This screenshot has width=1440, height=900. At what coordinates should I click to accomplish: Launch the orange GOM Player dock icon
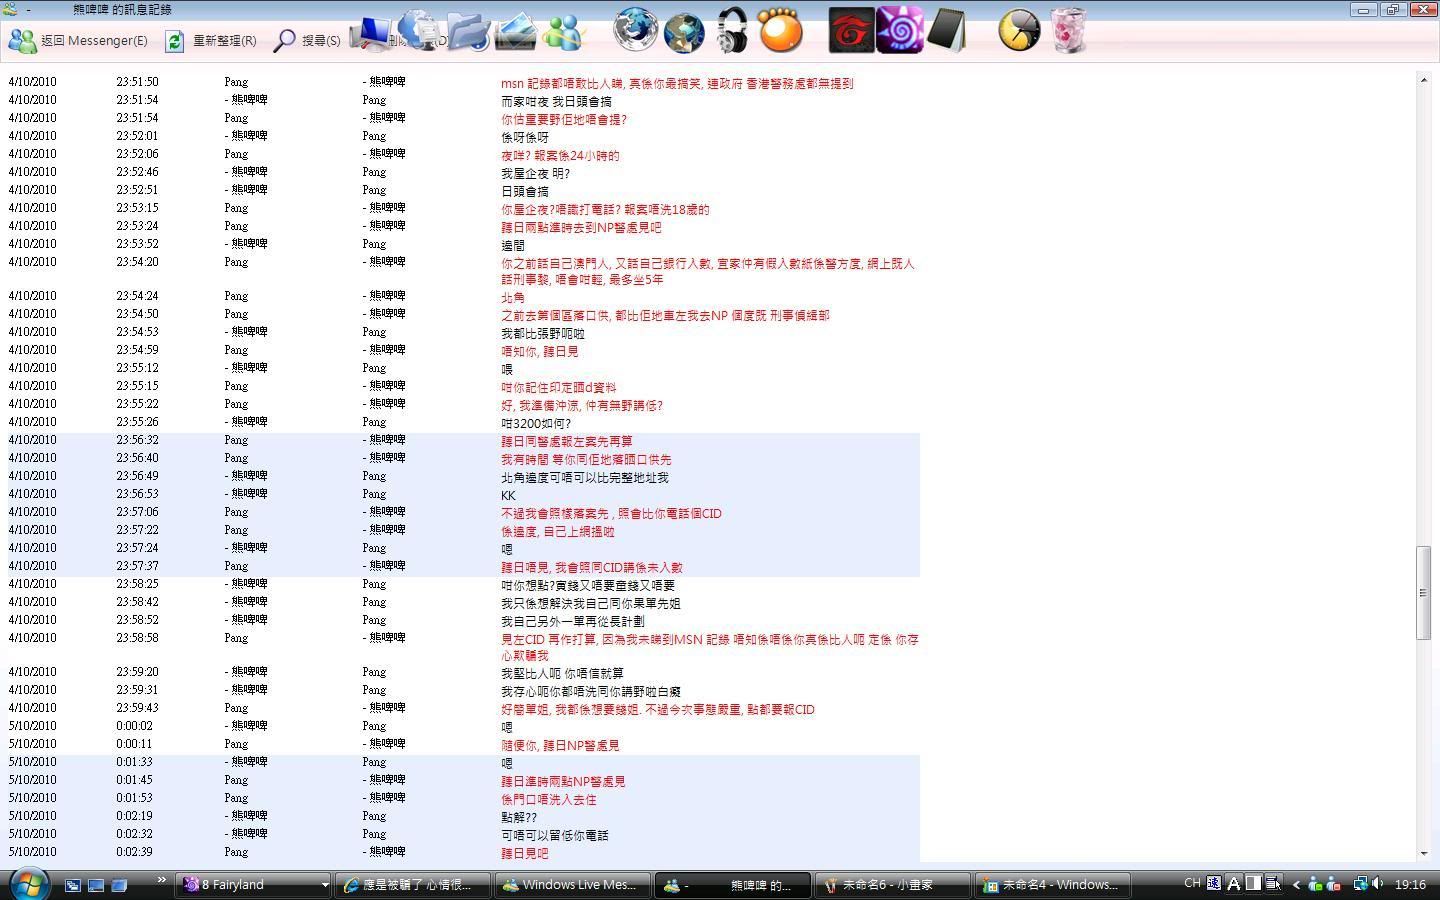[x=780, y=31]
